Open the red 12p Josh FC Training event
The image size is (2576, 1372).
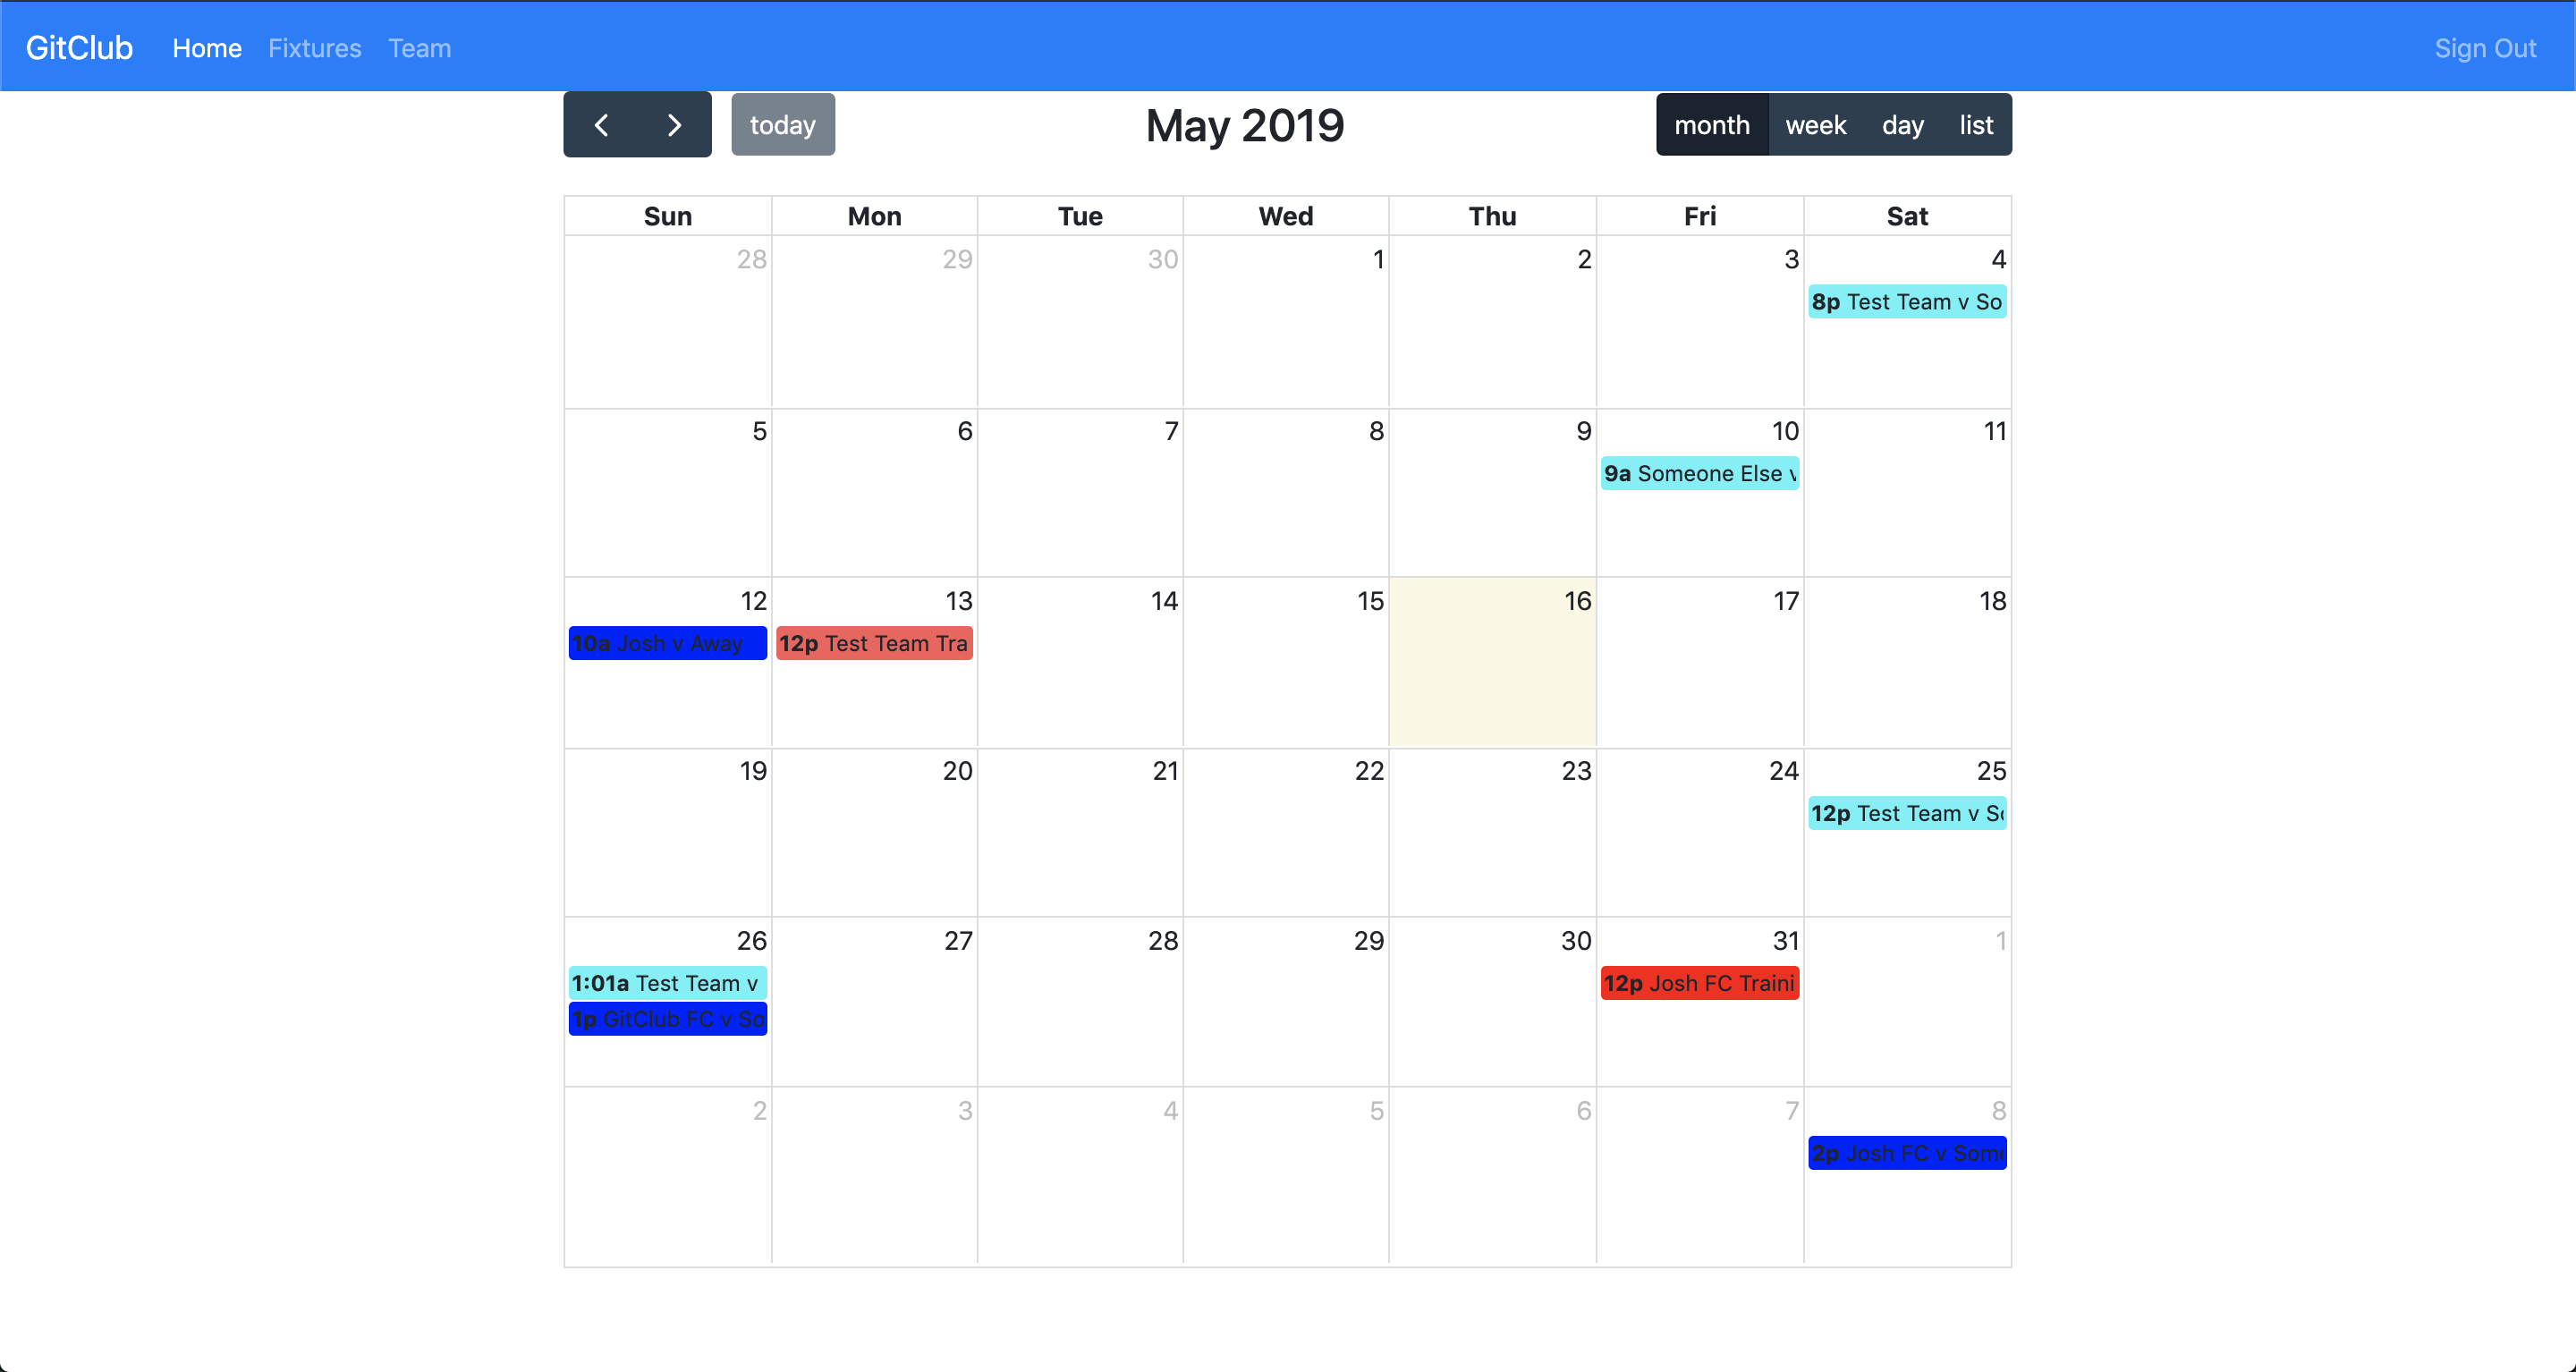[x=1699, y=983]
